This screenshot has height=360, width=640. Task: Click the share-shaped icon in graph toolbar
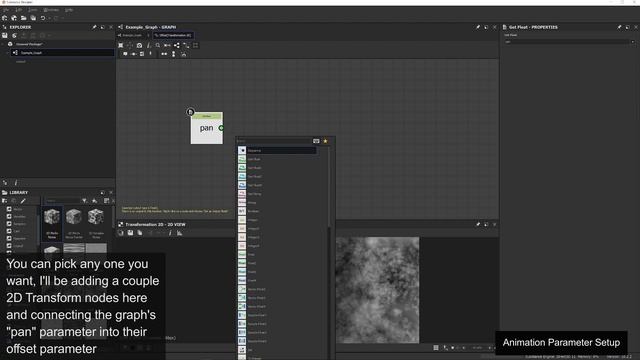tap(177, 45)
